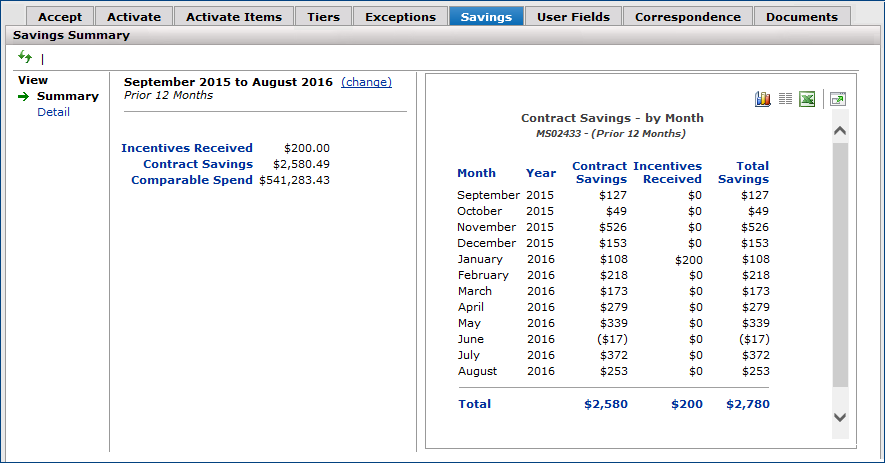Image resolution: width=885 pixels, height=463 pixels.
Task: Go to the Tiers tab
Action: pos(324,17)
